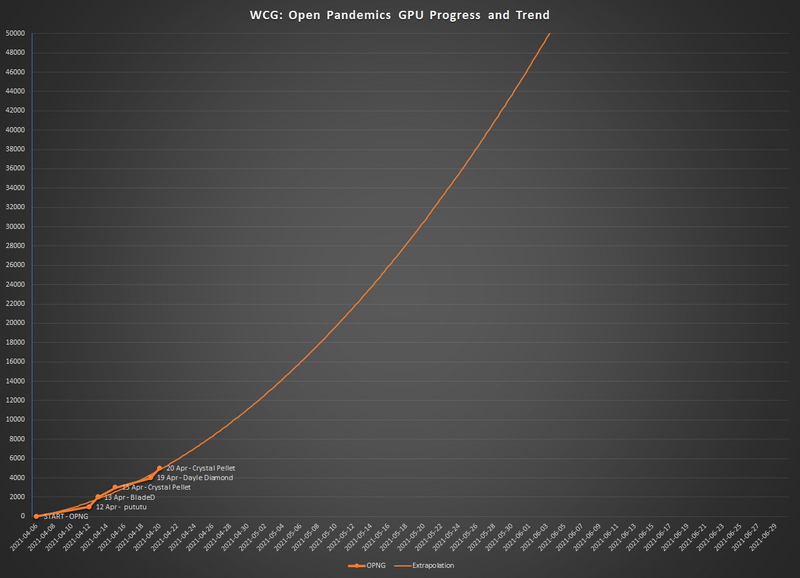Click the 8000 y-axis label

click(17, 439)
